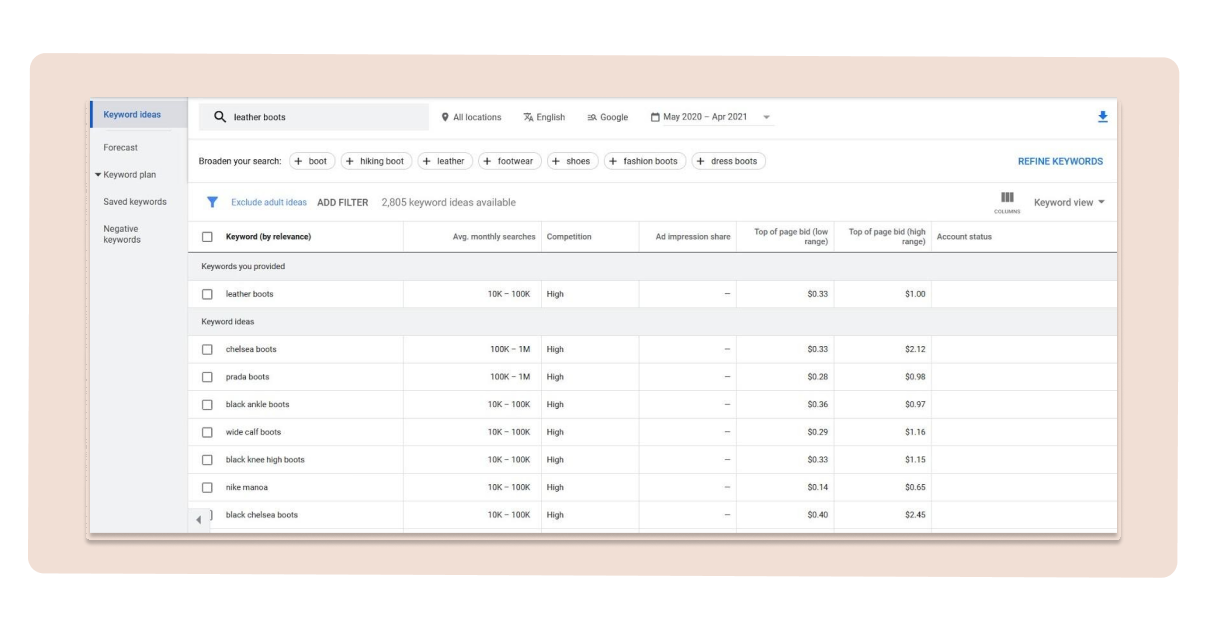Click the search magnifier icon

[x=220, y=117]
